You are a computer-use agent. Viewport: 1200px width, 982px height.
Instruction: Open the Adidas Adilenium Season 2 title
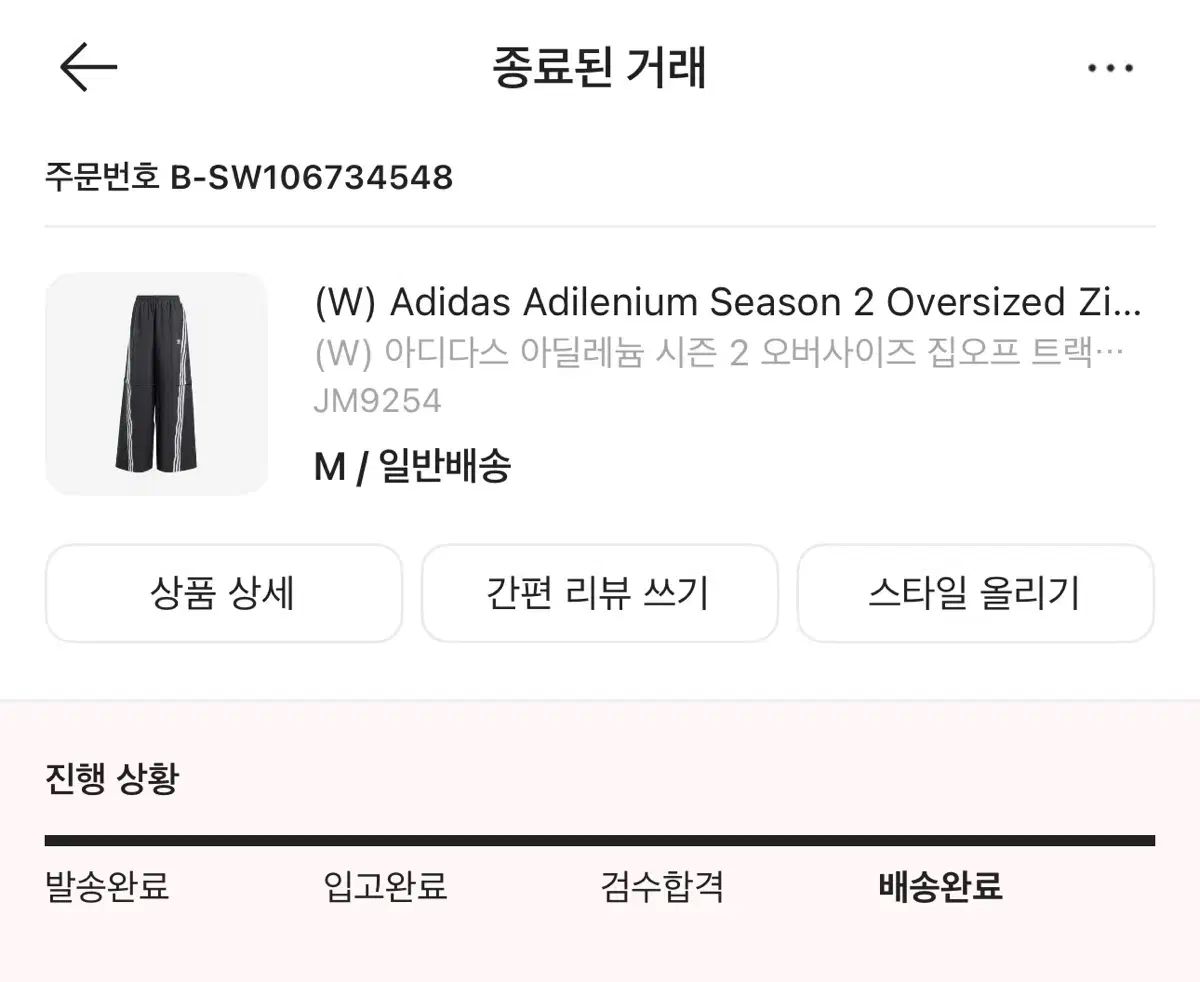(x=727, y=302)
